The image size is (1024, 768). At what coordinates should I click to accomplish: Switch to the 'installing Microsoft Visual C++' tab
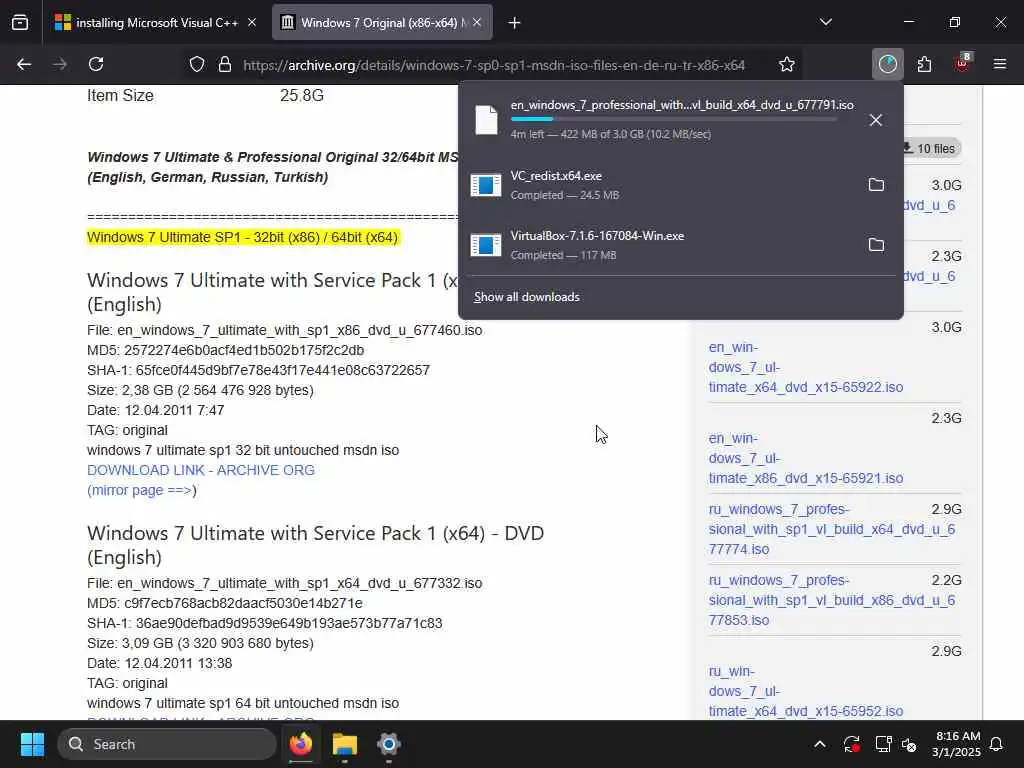click(x=155, y=23)
